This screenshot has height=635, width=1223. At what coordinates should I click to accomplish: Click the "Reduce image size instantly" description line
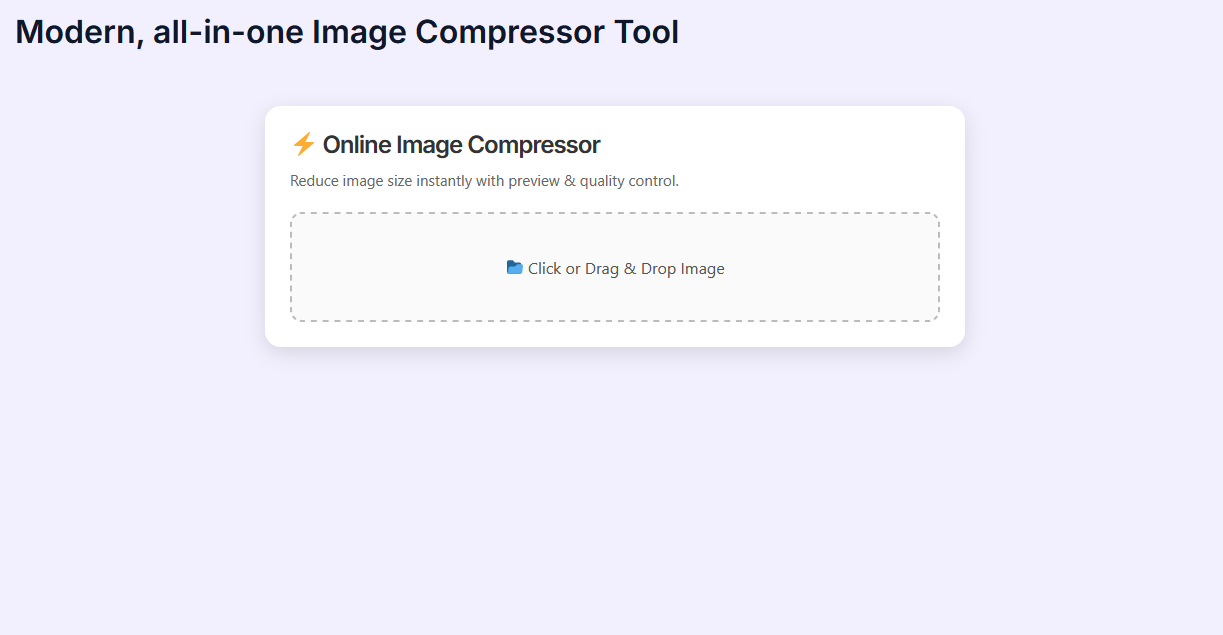point(484,181)
